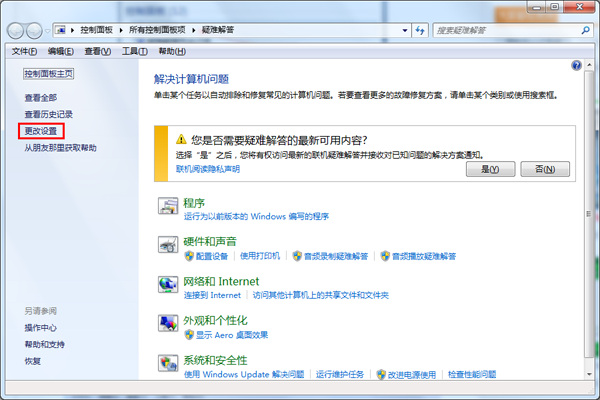Open the 更改设置 link in sidebar
This screenshot has width=600, height=400.
43,130
